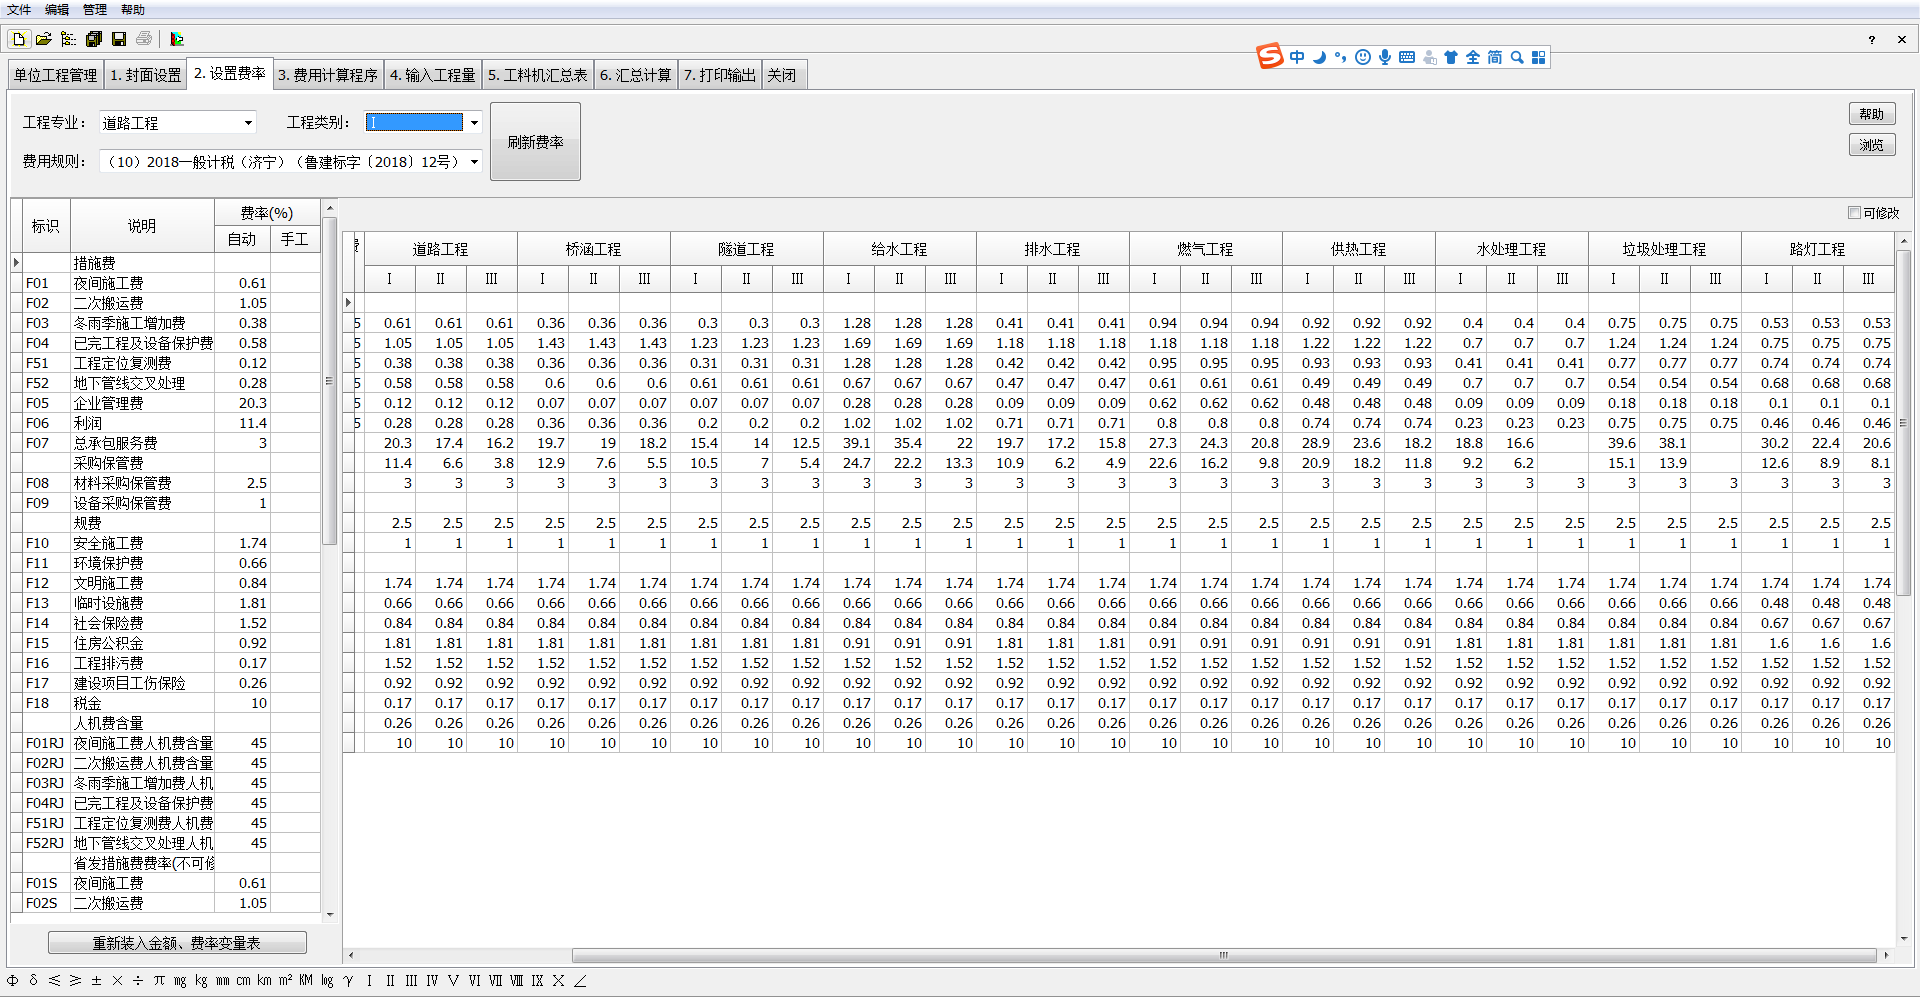
Task: Insert the δ symbol from the bottom bar
Action: (x=34, y=981)
